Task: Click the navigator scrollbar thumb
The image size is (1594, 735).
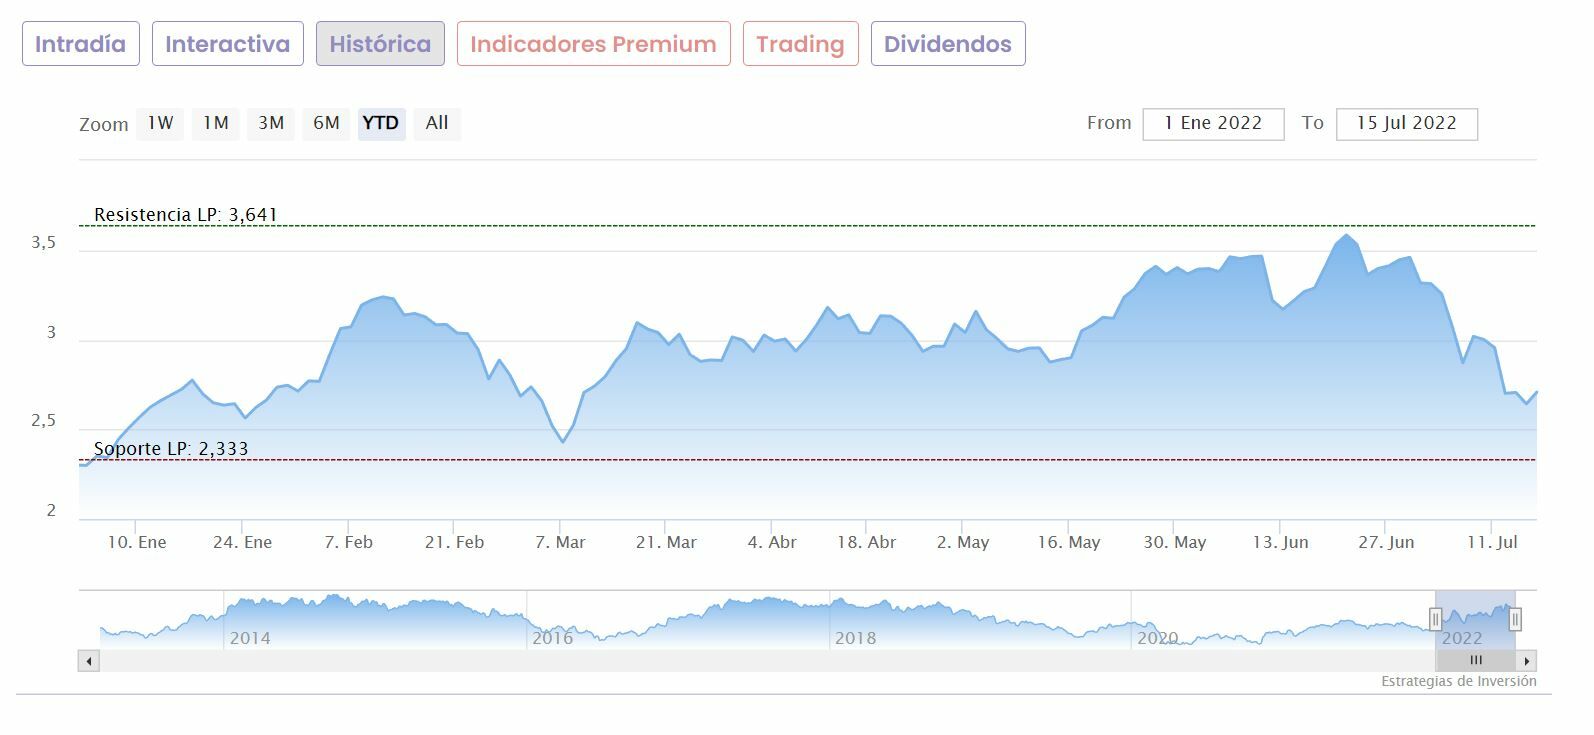Action: (x=1475, y=661)
